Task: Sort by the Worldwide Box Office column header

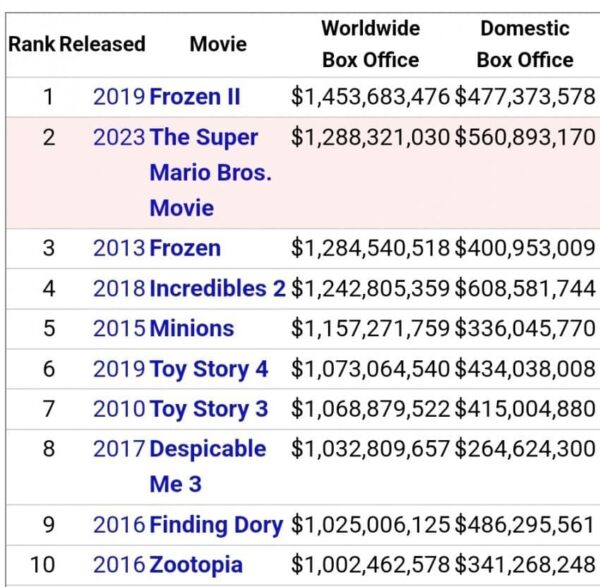Action: (370, 44)
